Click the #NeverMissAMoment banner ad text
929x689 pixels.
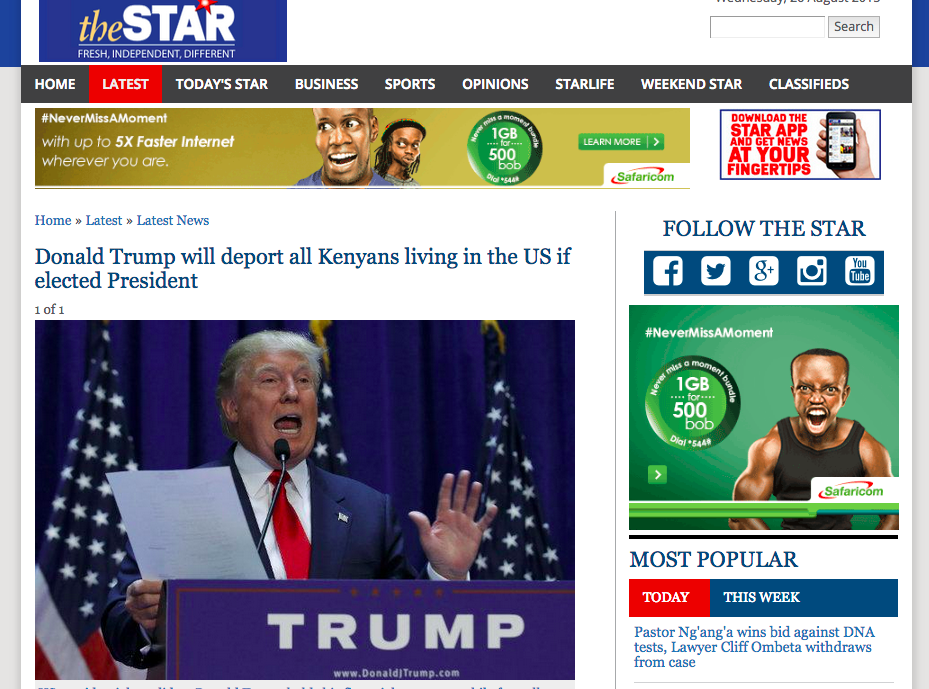[104, 118]
